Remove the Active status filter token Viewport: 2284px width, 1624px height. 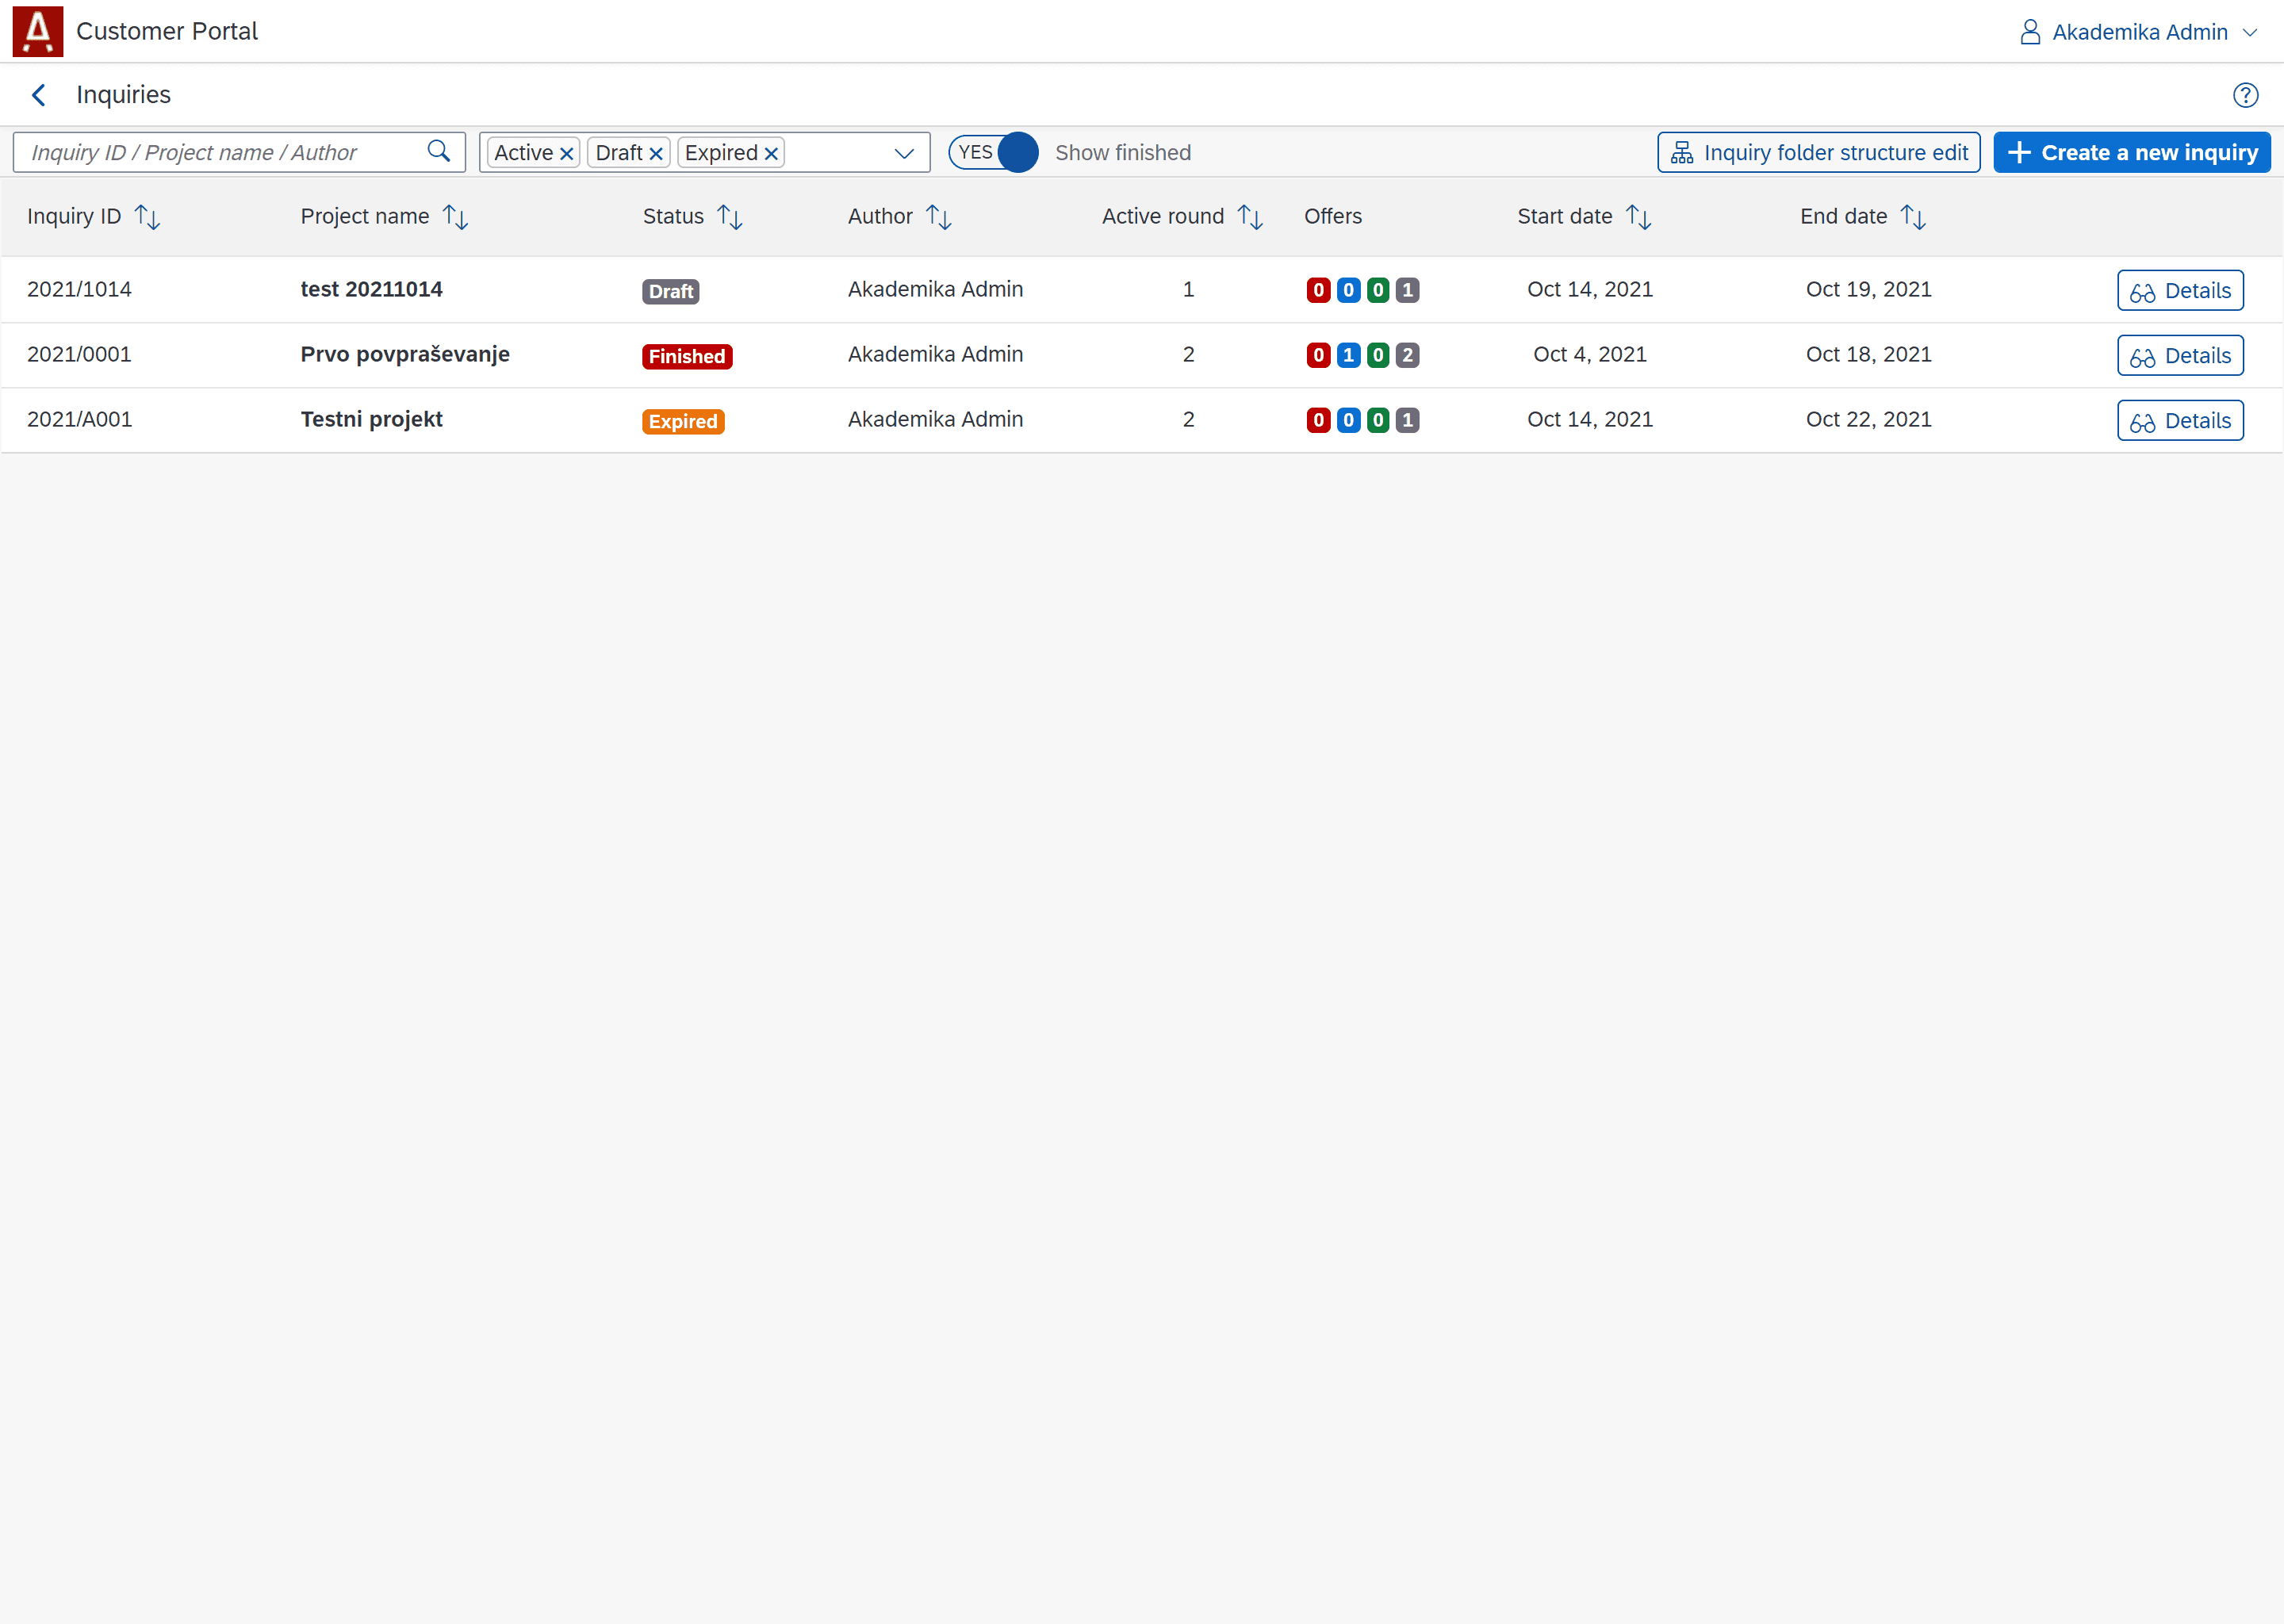[x=567, y=153]
